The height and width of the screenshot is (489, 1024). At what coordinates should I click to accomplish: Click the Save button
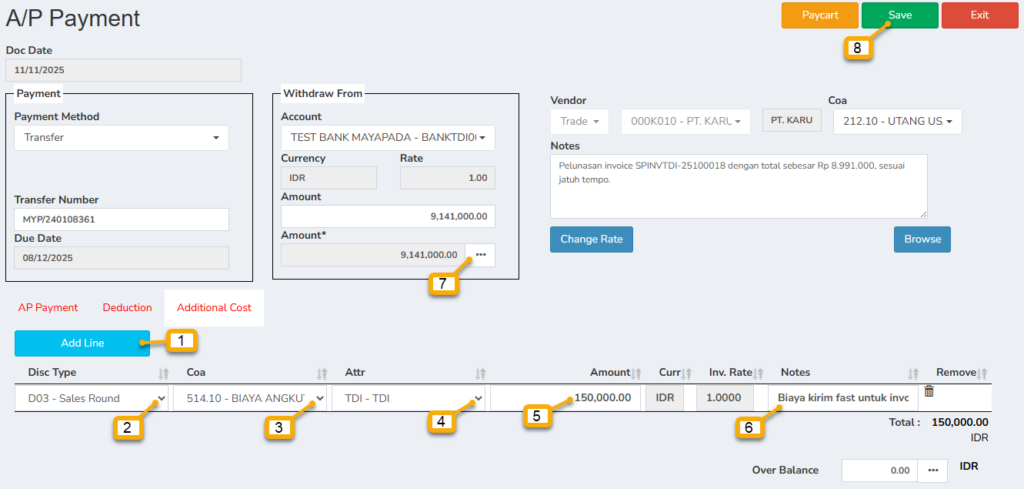(899, 15)
